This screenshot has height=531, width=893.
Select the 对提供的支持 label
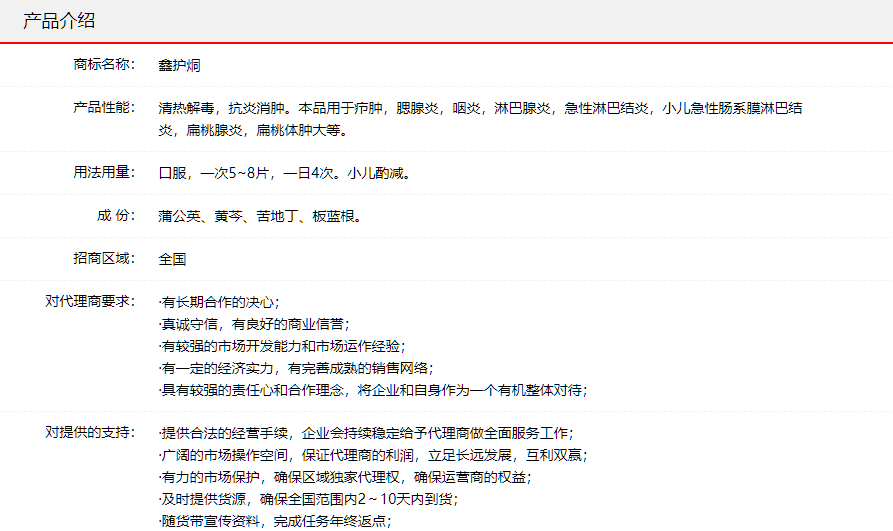pos(91,431)
